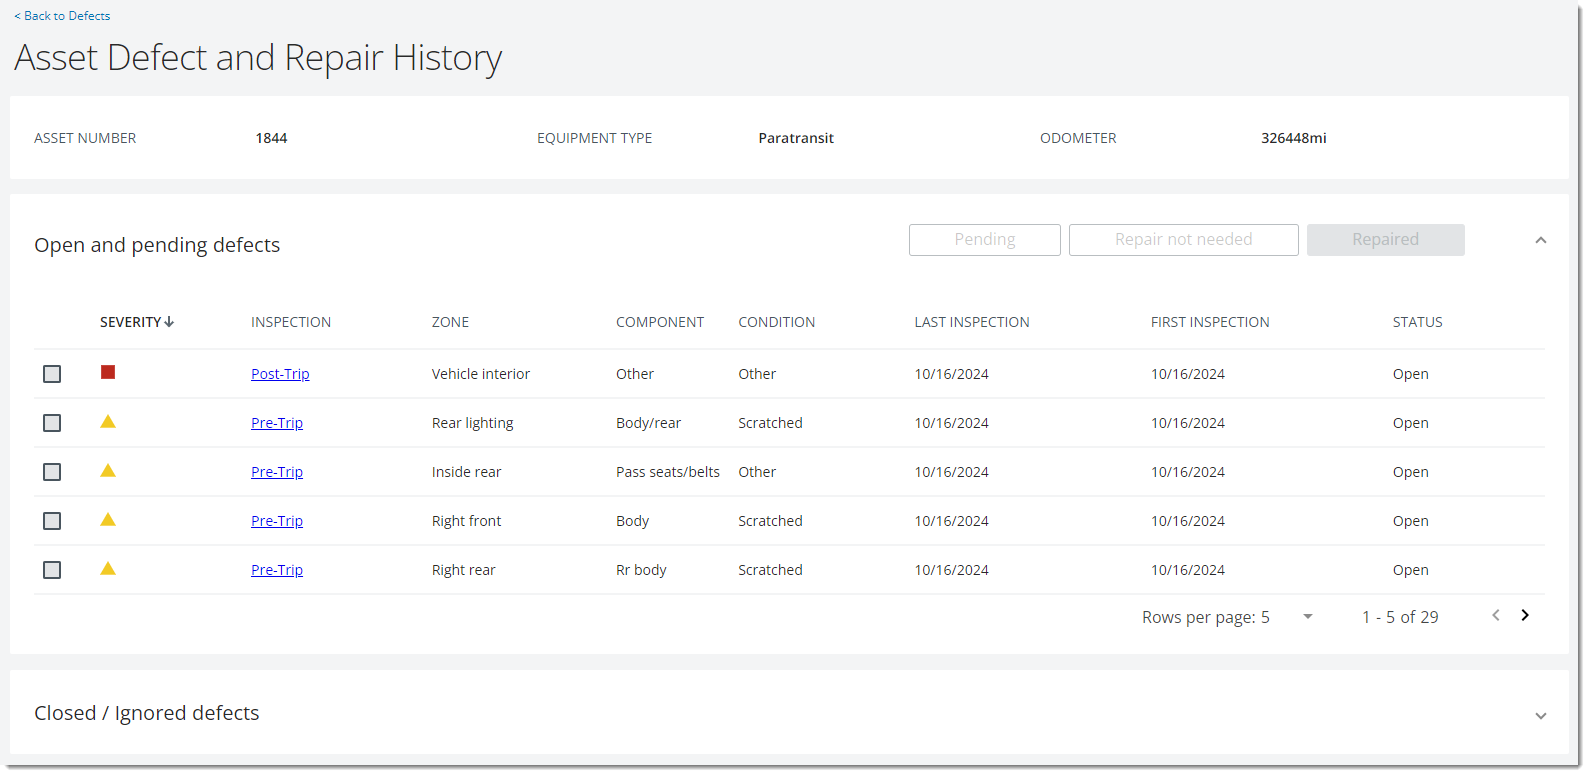The image size is (1588, 775).
Task: Click the yellow warning triangle for Right rear
Action: (108, 568)
